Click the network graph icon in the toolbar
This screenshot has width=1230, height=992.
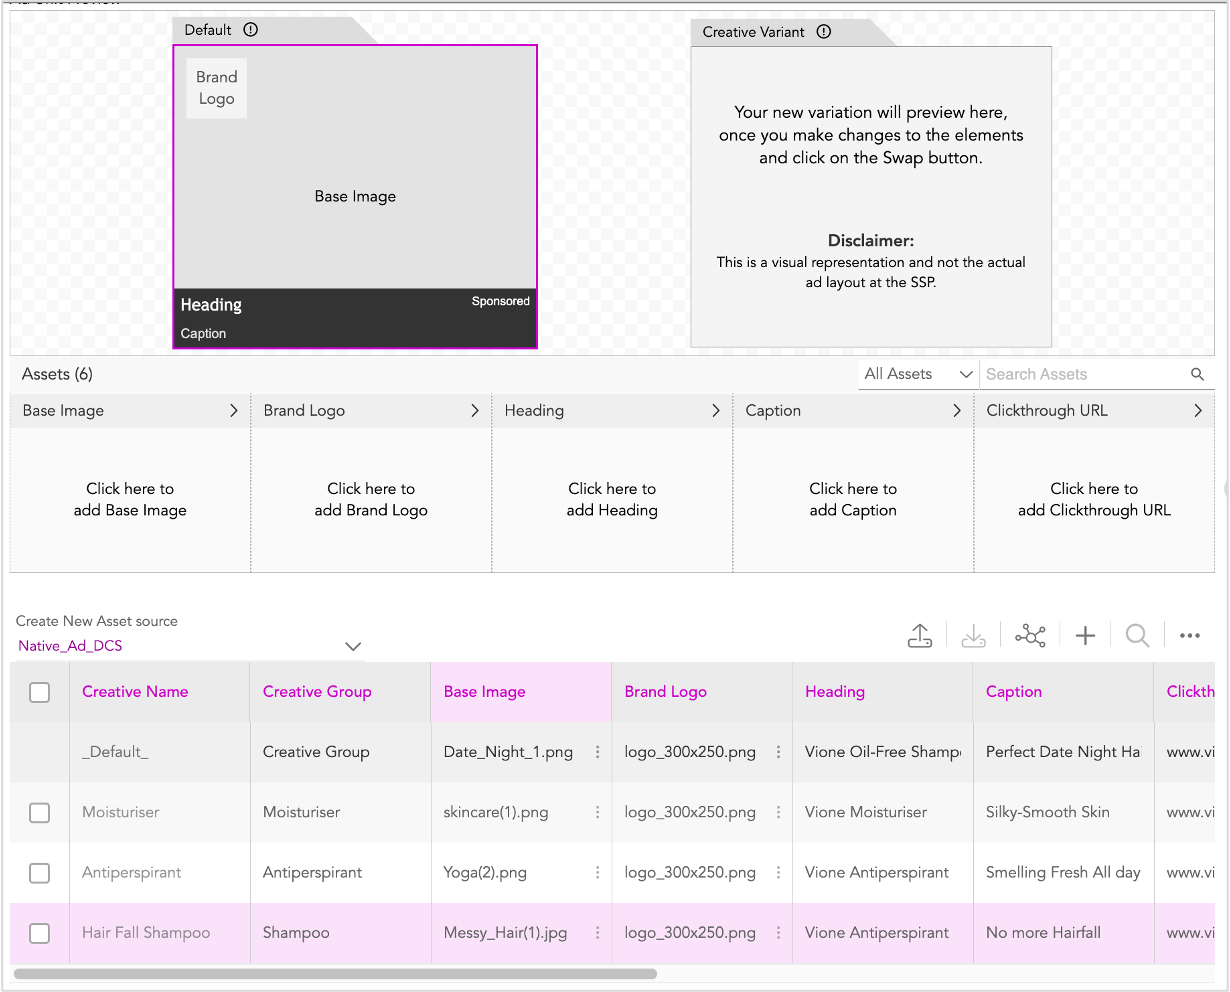point(1030,635)
